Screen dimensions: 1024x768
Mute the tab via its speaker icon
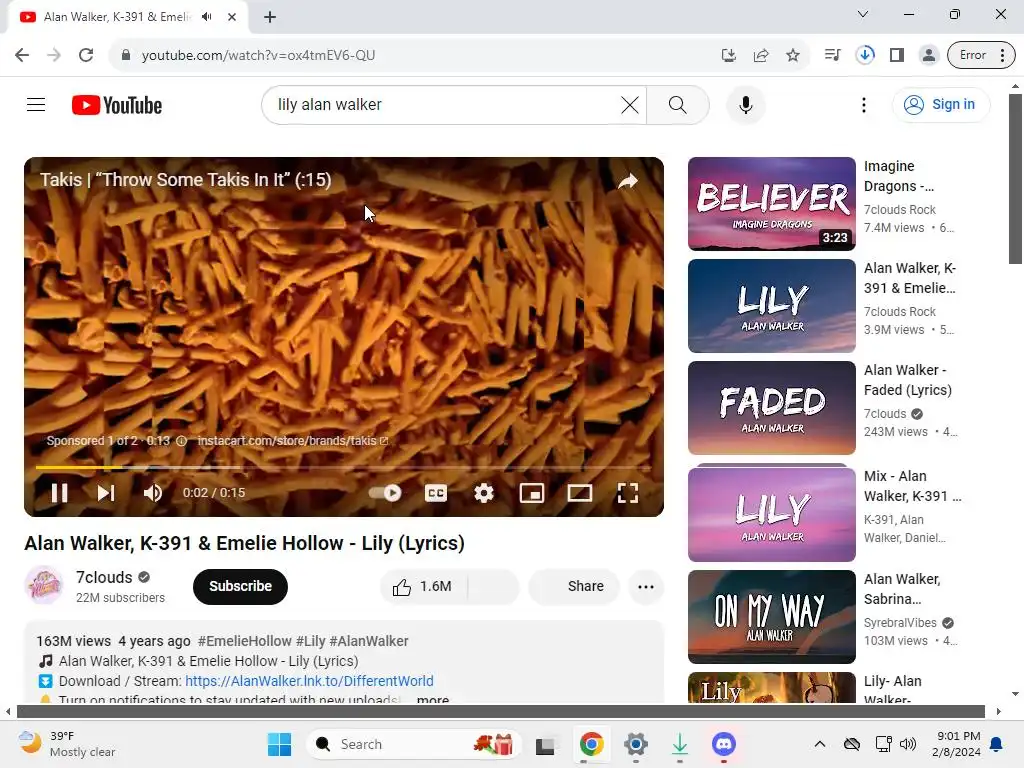pyautogui.click(x=207, y=17)
